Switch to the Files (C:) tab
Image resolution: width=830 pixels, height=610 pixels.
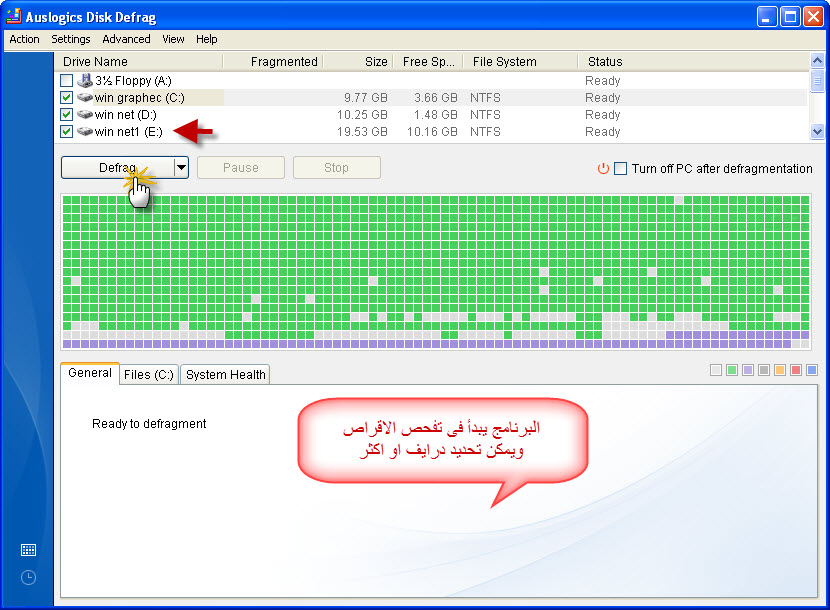(x=149, y=374)
